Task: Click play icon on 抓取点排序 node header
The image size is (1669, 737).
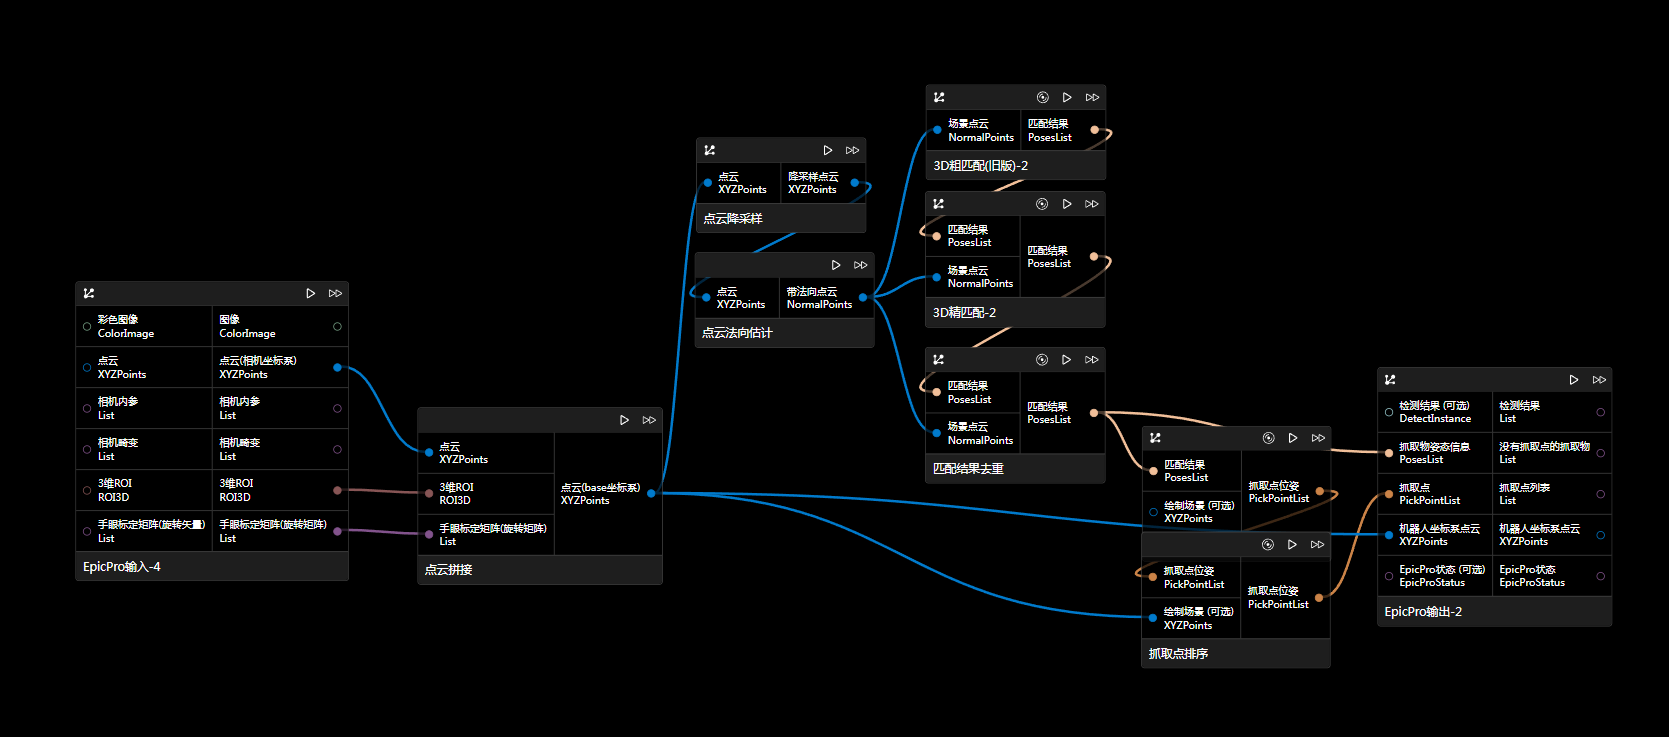Action: (x=1292, y=545)
